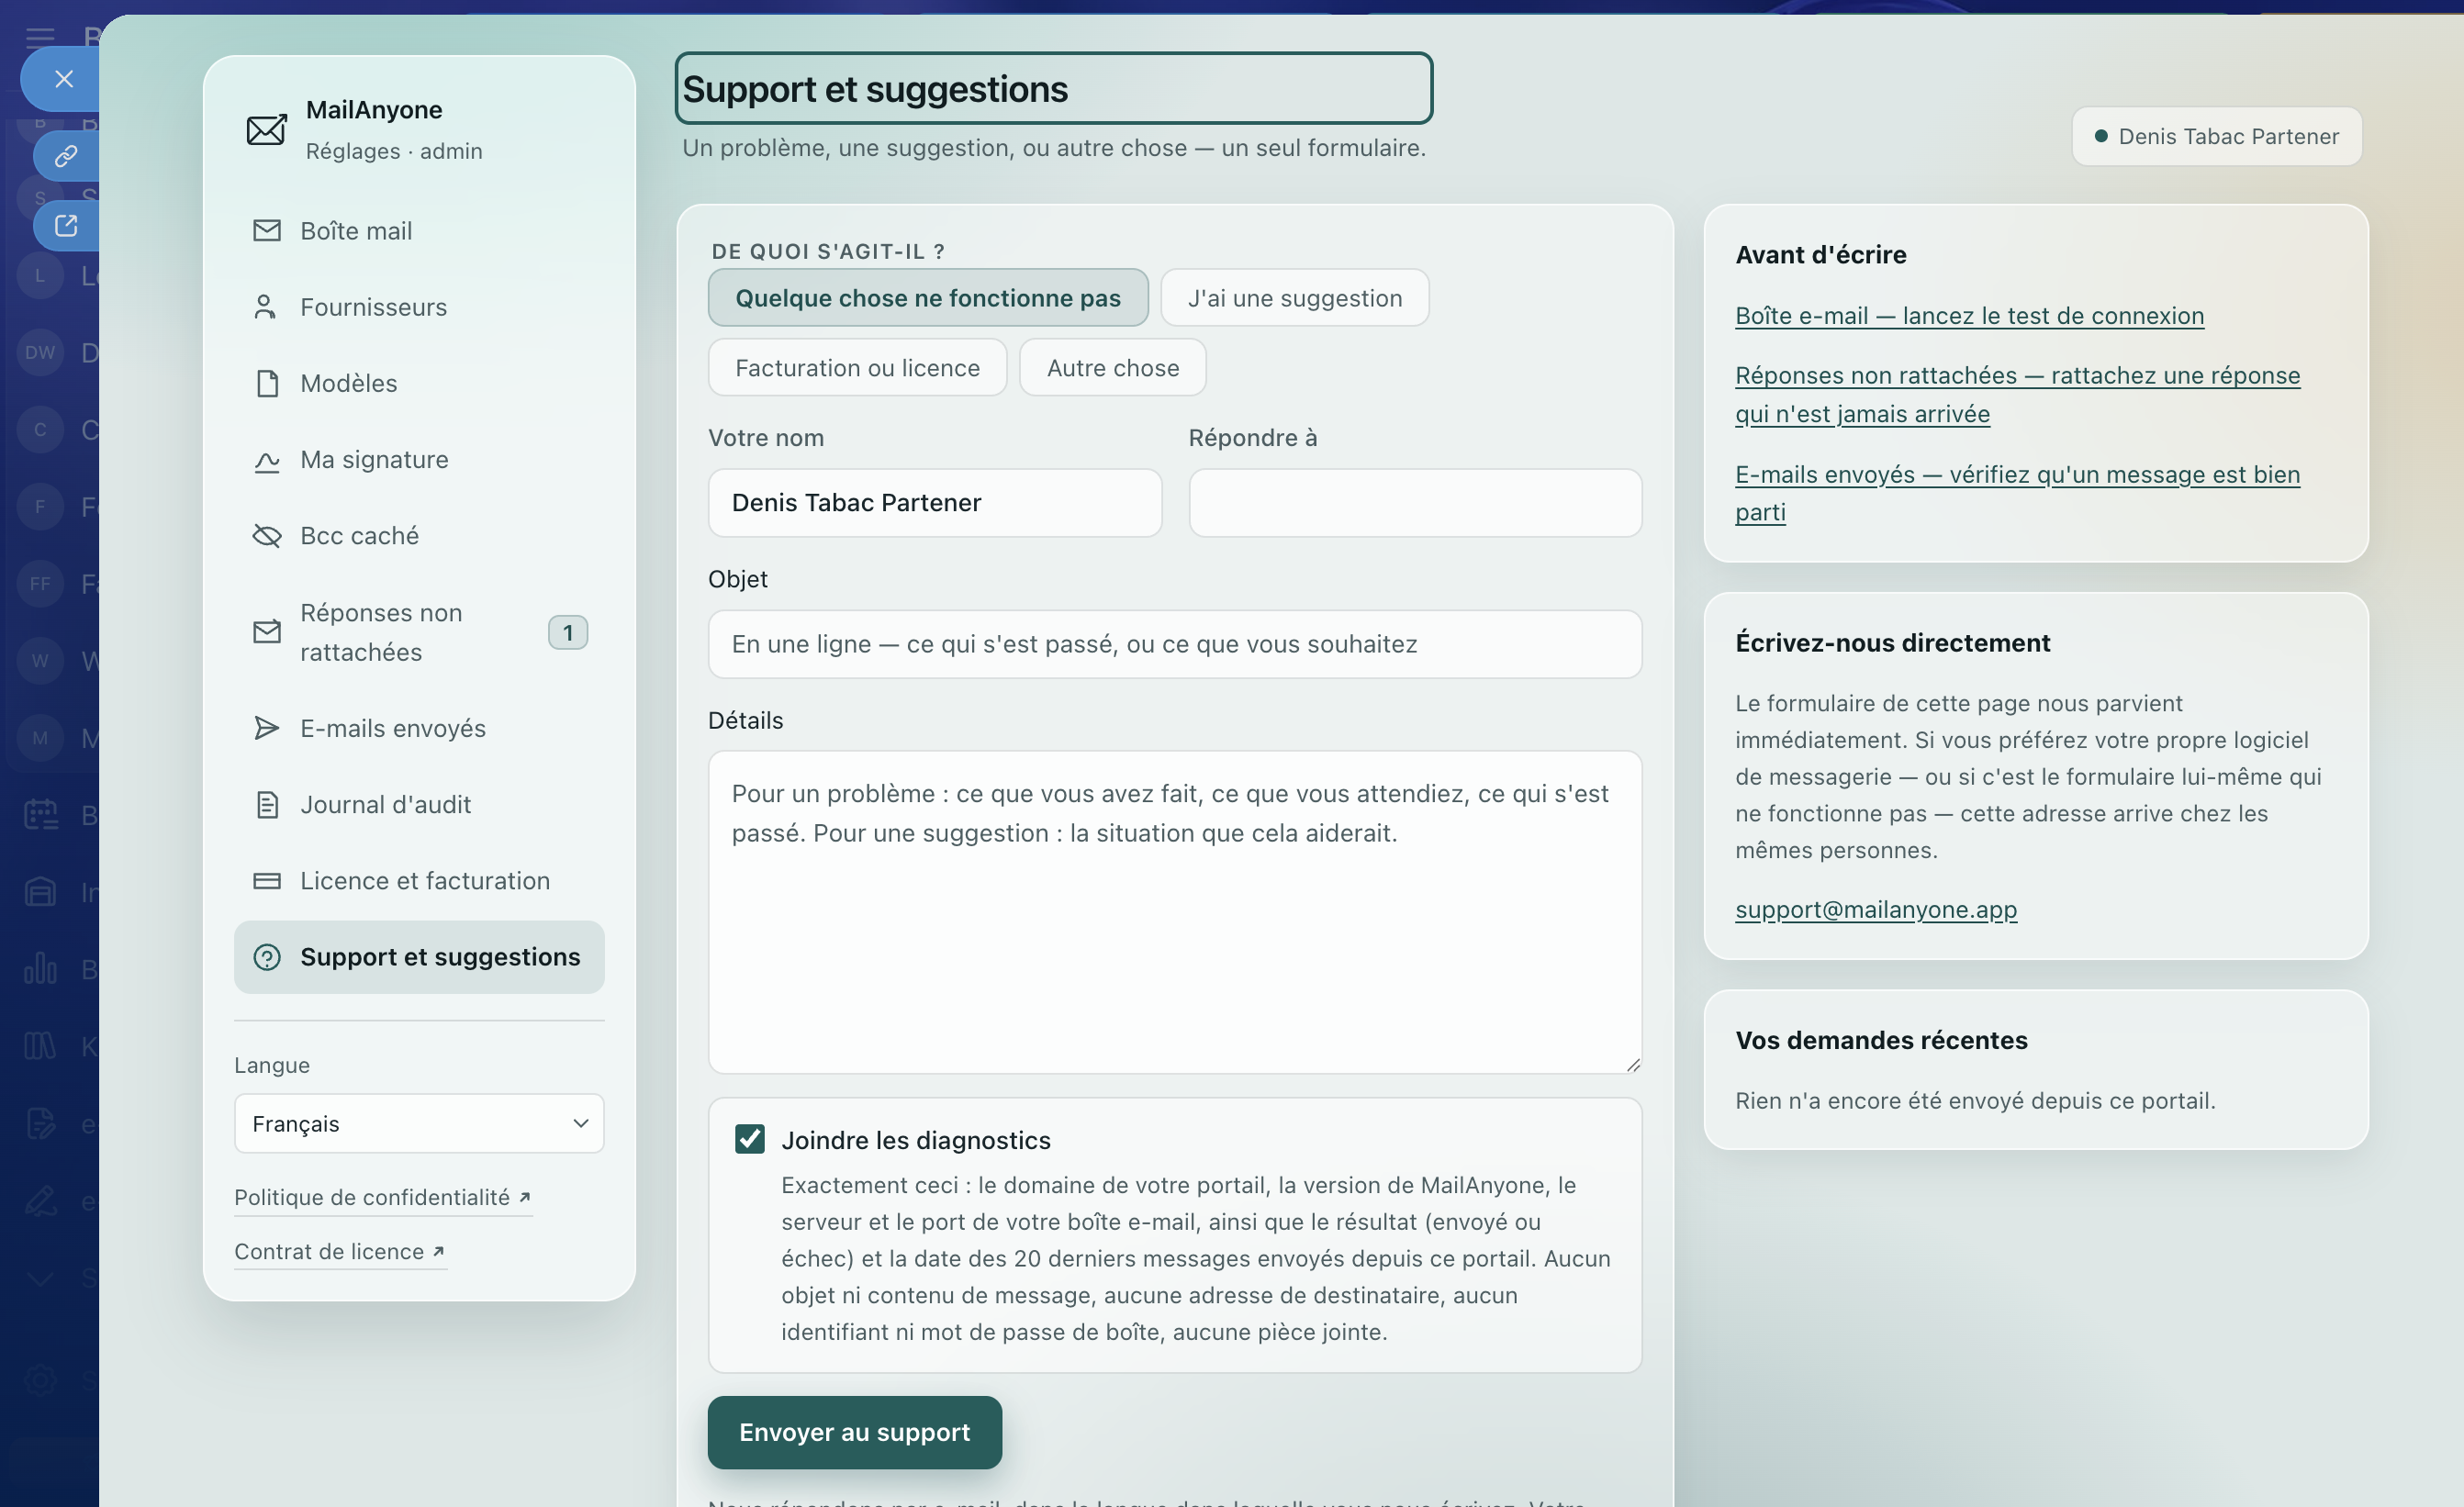The width and height of the screenshot is (2464, 1507).
Task: Click the support@mailanyone.app email link
Action: tap(1876, 909)
